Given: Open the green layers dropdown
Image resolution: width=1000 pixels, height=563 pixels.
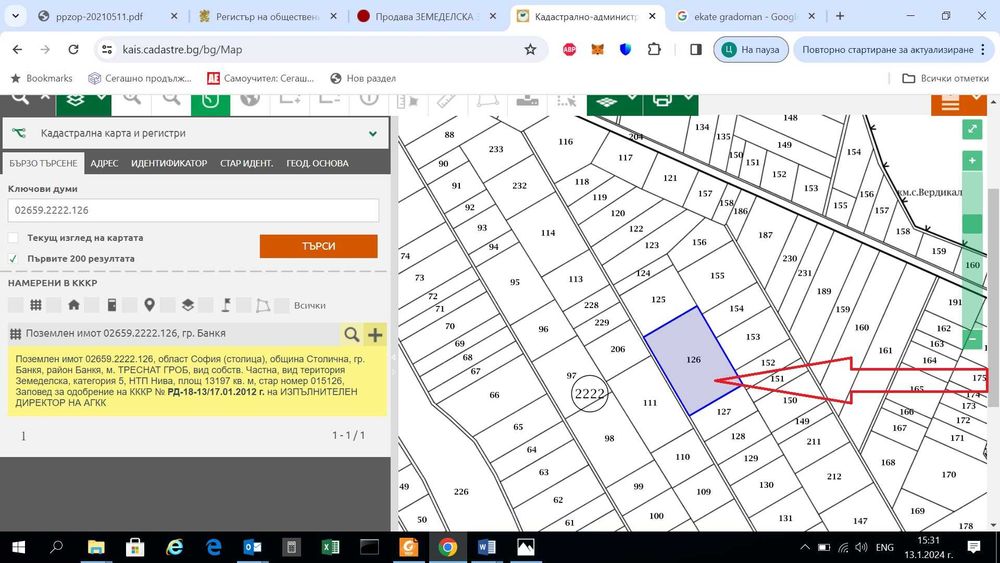Looking at the screenshot, I should point(84,101).
